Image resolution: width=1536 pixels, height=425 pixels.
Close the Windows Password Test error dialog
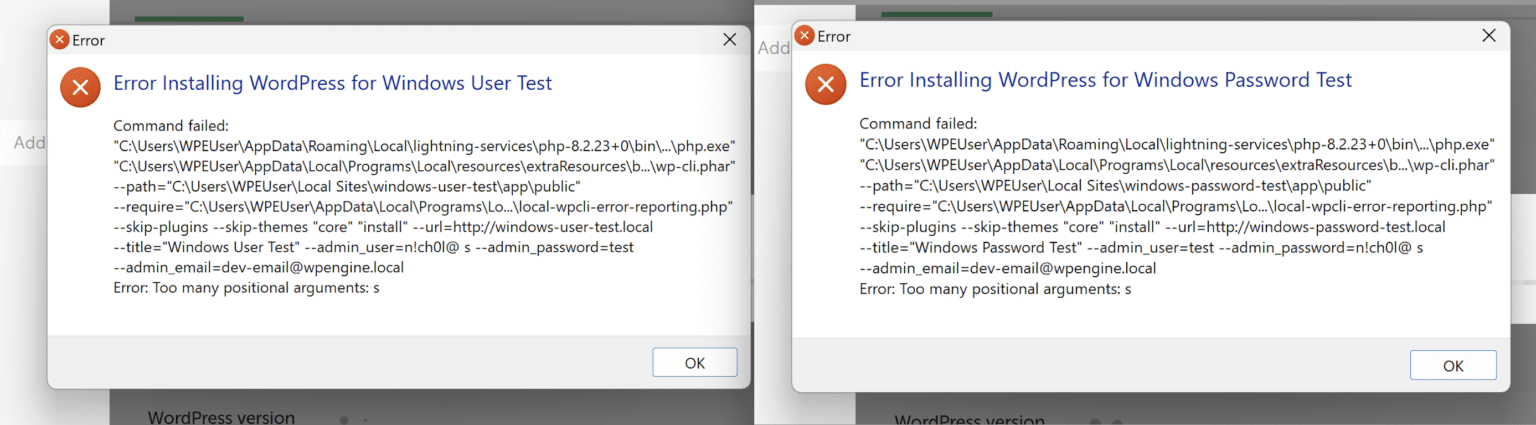coord(1488,36)
